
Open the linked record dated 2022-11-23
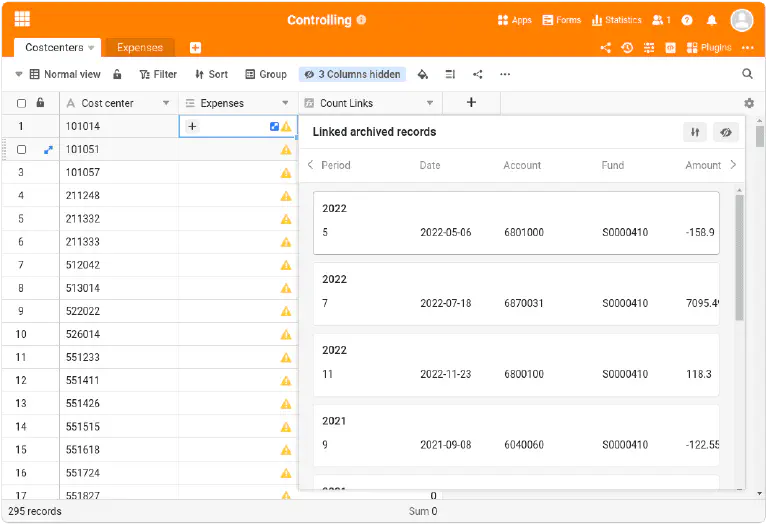click(x=516, y=365)
